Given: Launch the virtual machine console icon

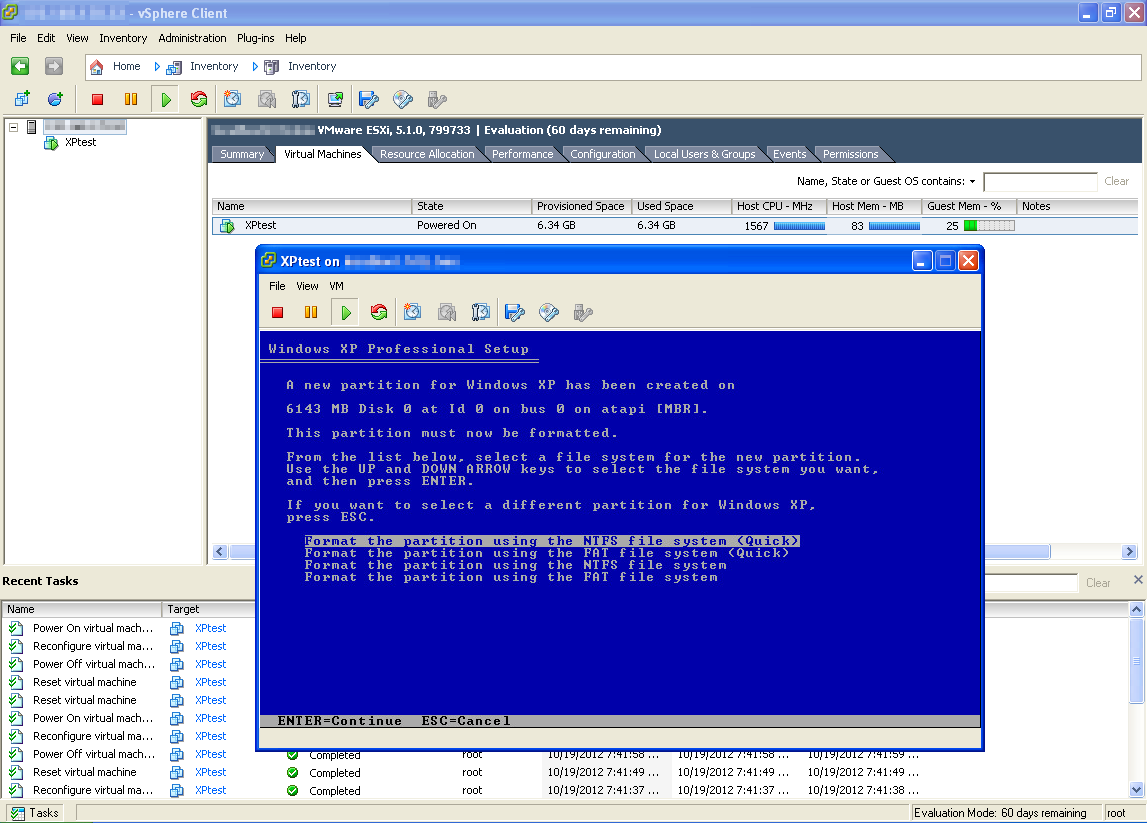Looking at the screenshot, I should tap(335, 99).
